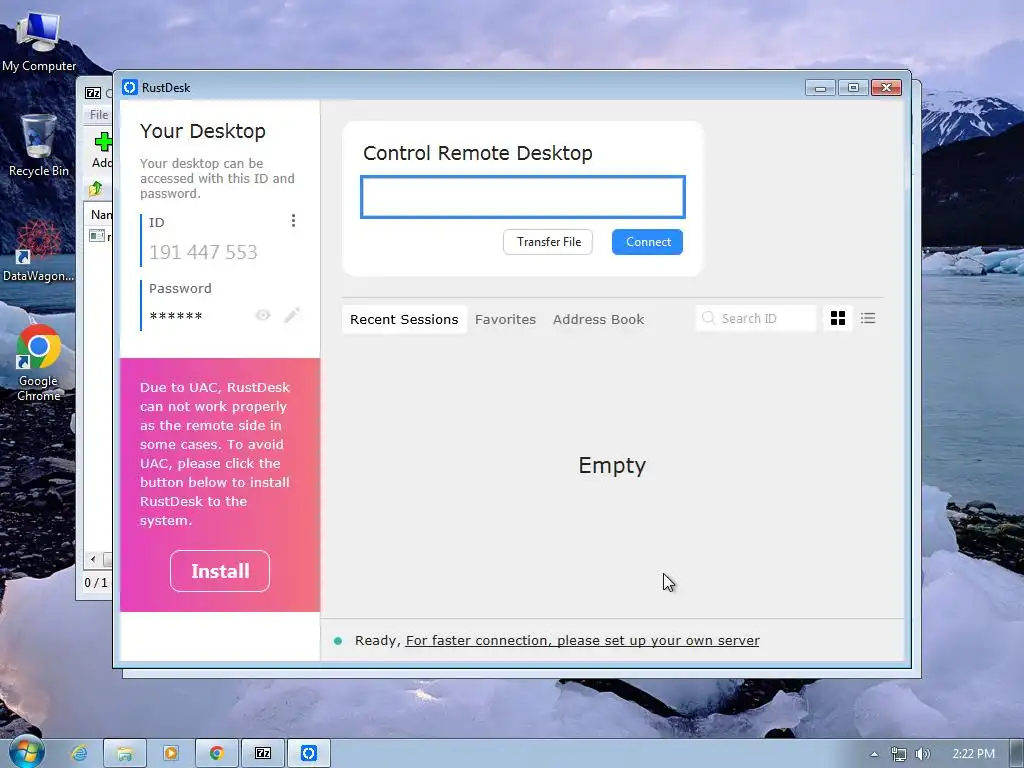The image size is (1024, 768).
Task: Open My Computer desktop icon
Action: coord(39,43)
